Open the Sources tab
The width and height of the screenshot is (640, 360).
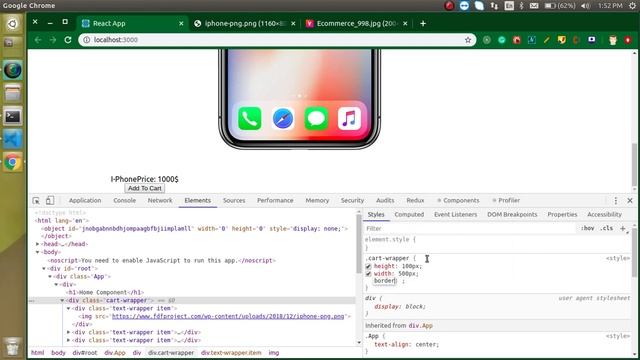234,200
